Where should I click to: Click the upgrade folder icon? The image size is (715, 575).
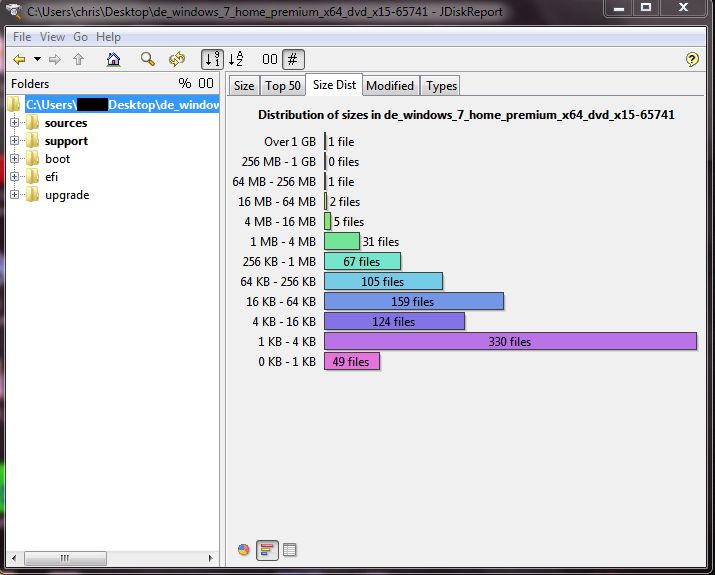[x=32, y=195]
